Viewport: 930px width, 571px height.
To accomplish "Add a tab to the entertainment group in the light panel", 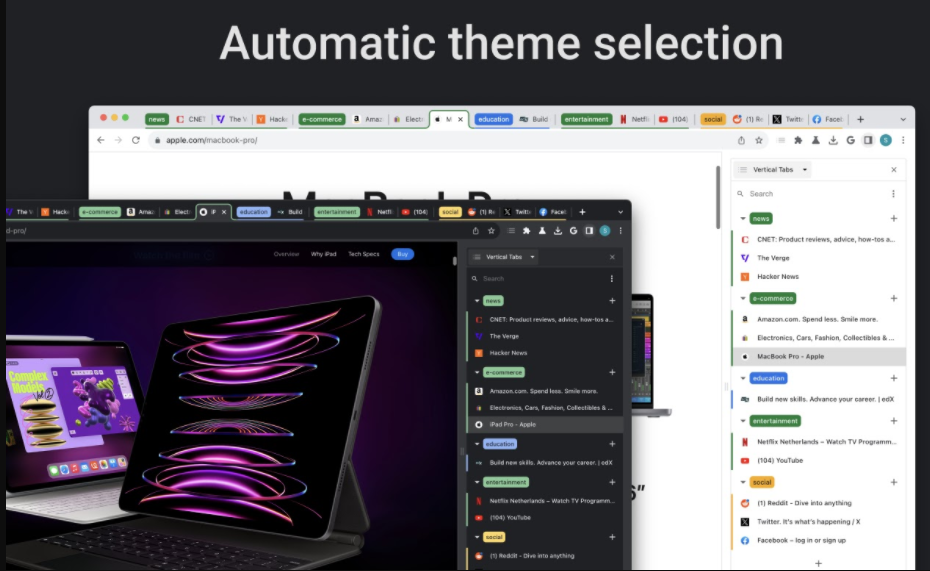I will pos(894,421).
